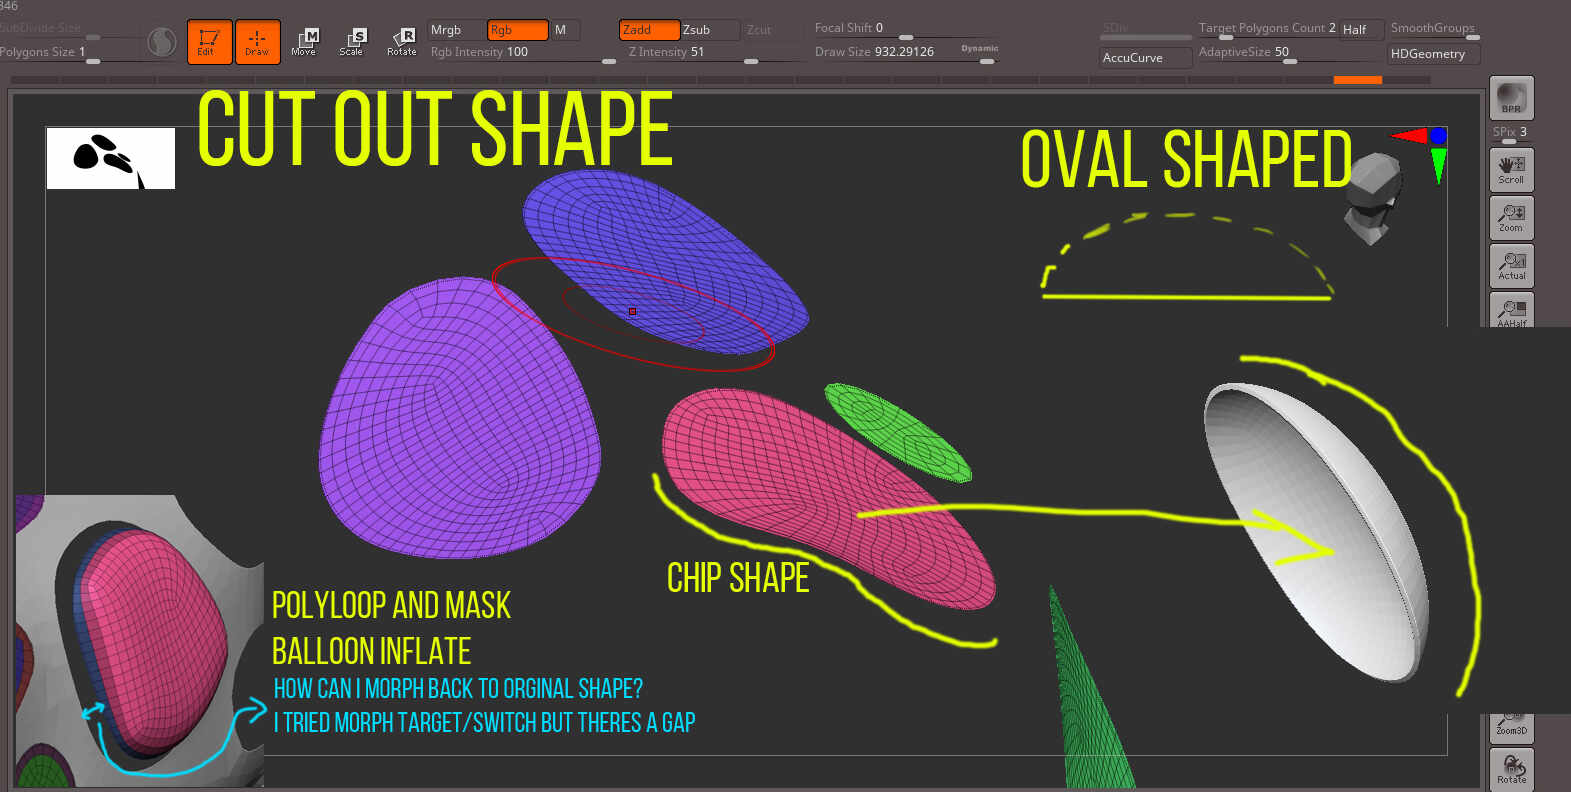
Task: Open the AccuCurve setting
Action: (x=1145, y=58)
